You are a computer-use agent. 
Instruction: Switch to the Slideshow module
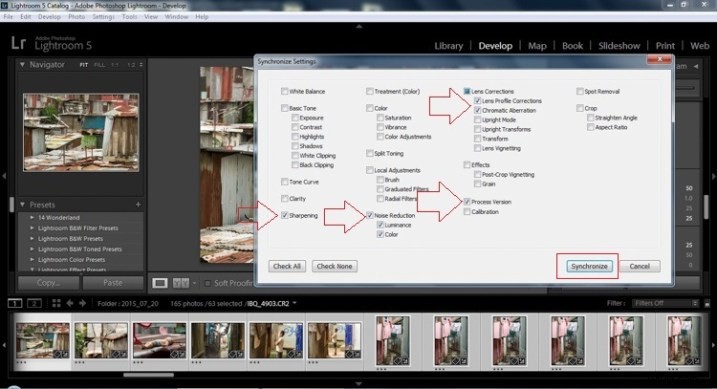pyautogui.click(x=619, y=46)
